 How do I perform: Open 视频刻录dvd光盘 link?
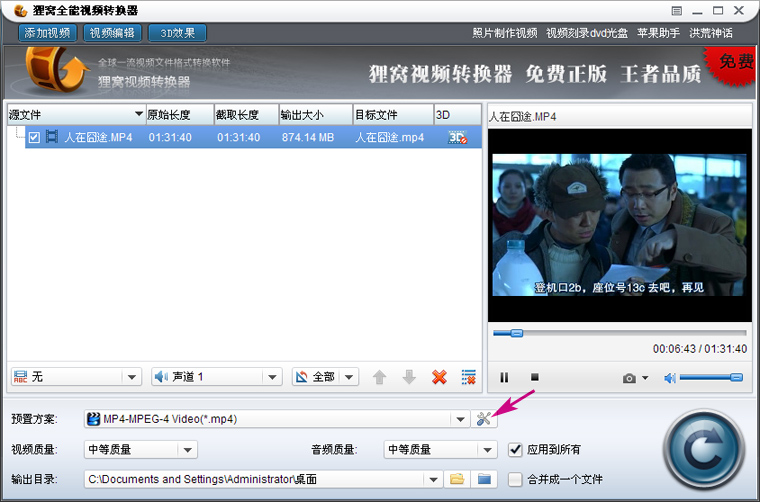(587, 33)
